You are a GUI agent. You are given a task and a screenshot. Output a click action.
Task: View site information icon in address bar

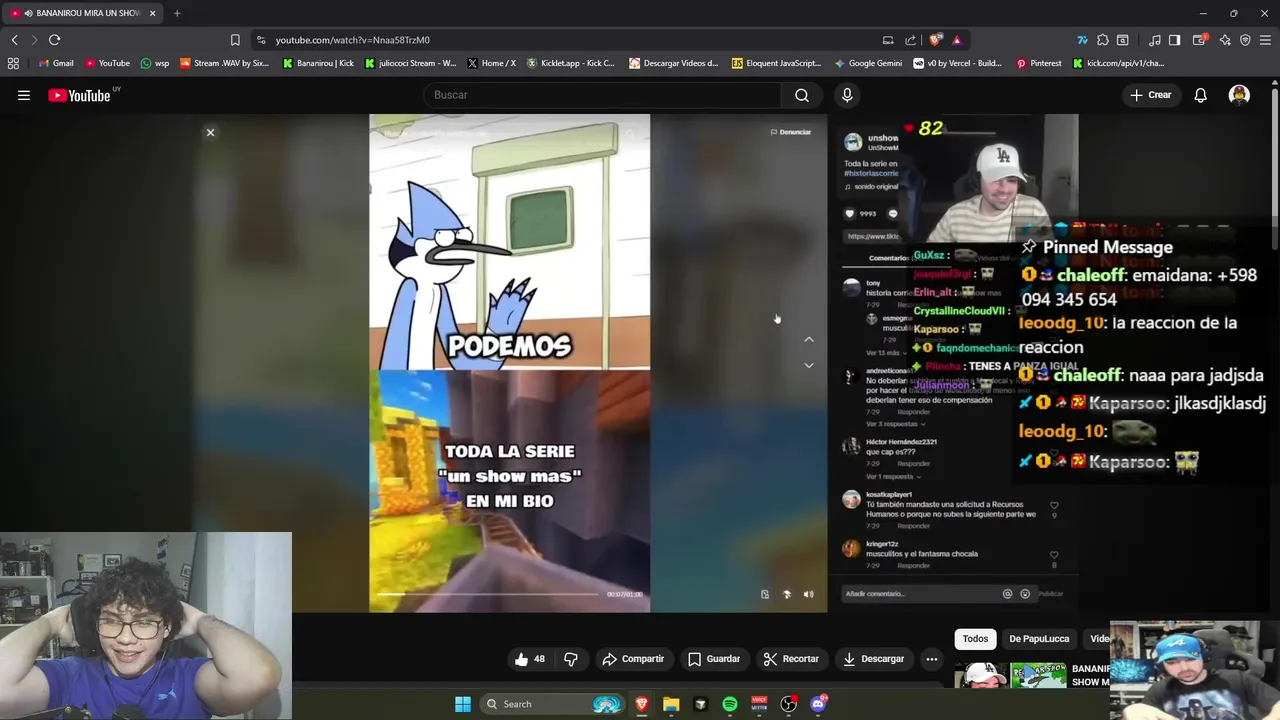tap(261, 40)
